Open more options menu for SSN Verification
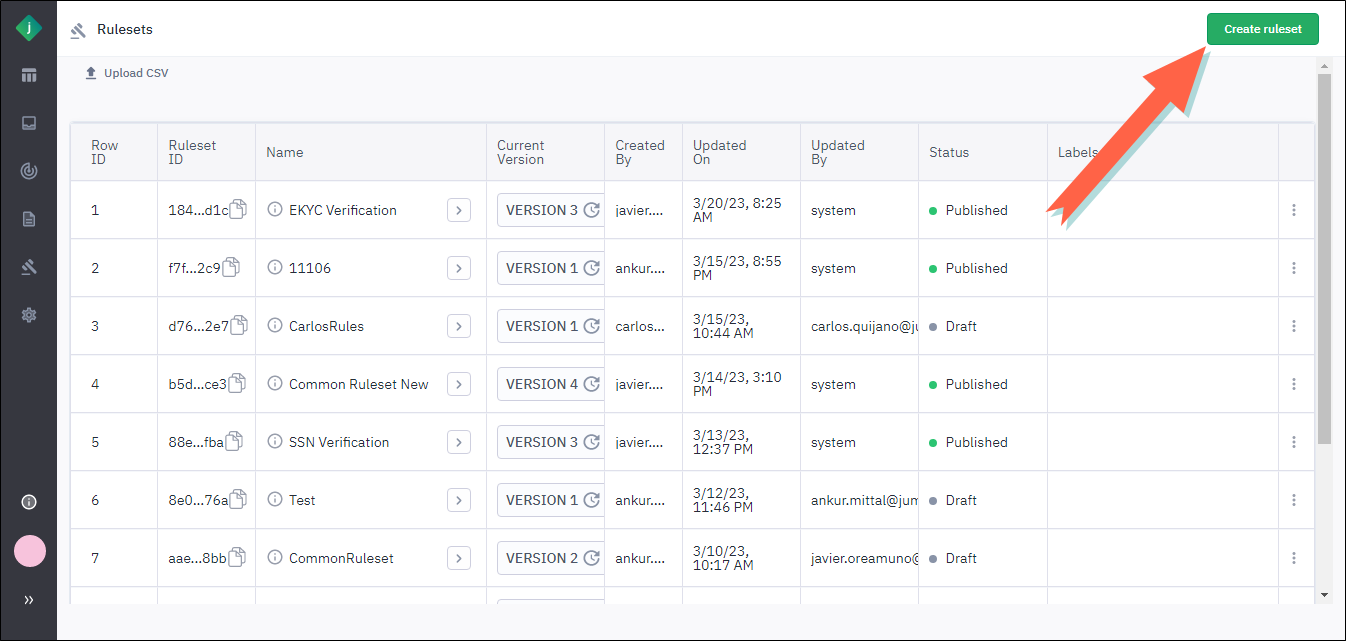This screenshot has width=1346, height=641. pos(1294,442)
